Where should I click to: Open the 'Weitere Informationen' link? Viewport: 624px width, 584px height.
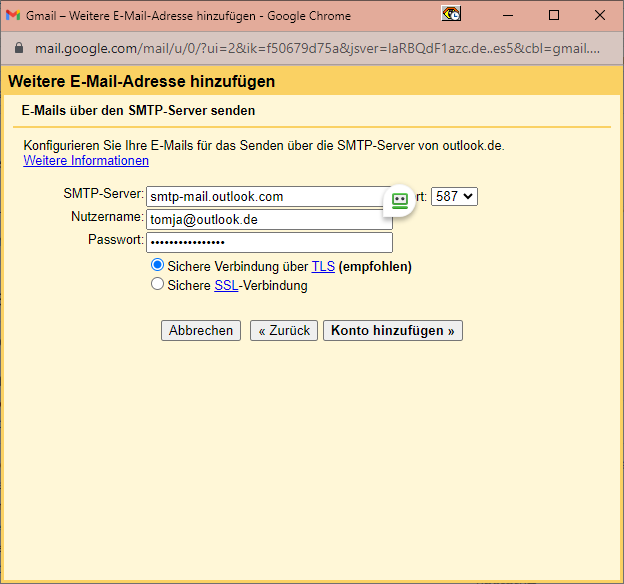point(86,160)
